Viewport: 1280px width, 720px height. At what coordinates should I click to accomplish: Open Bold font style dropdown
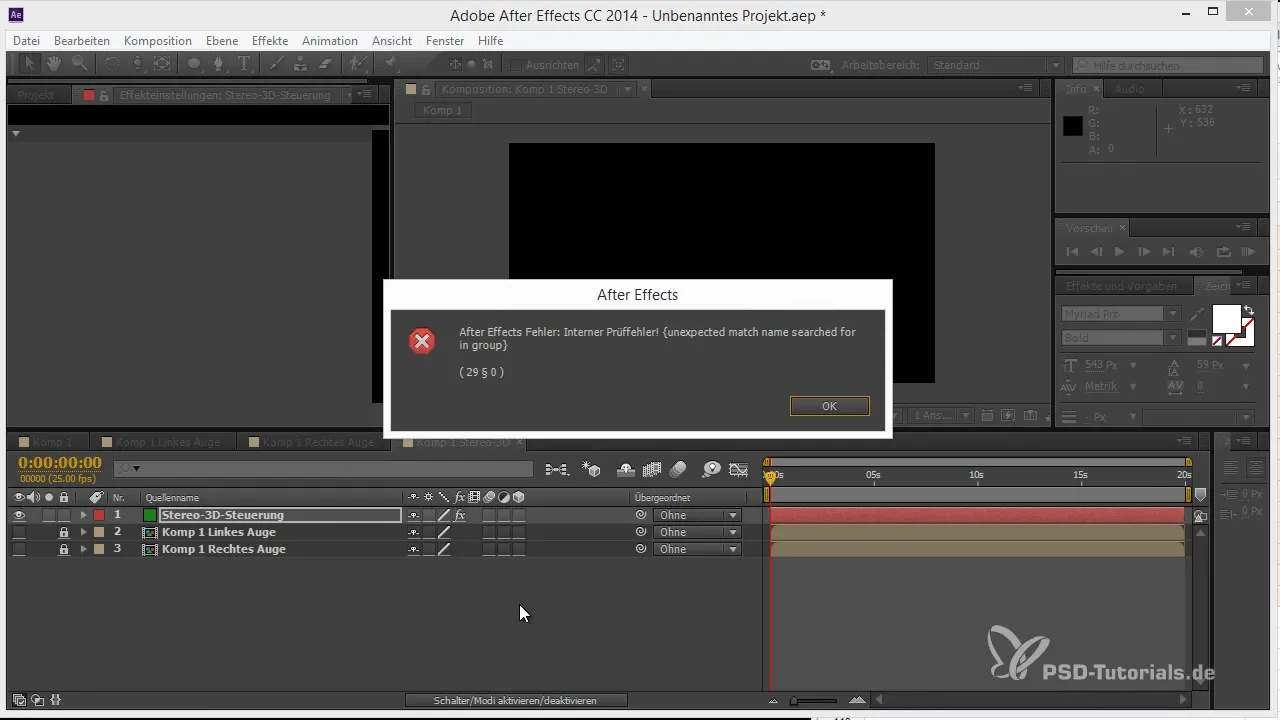coord(1121,338)
